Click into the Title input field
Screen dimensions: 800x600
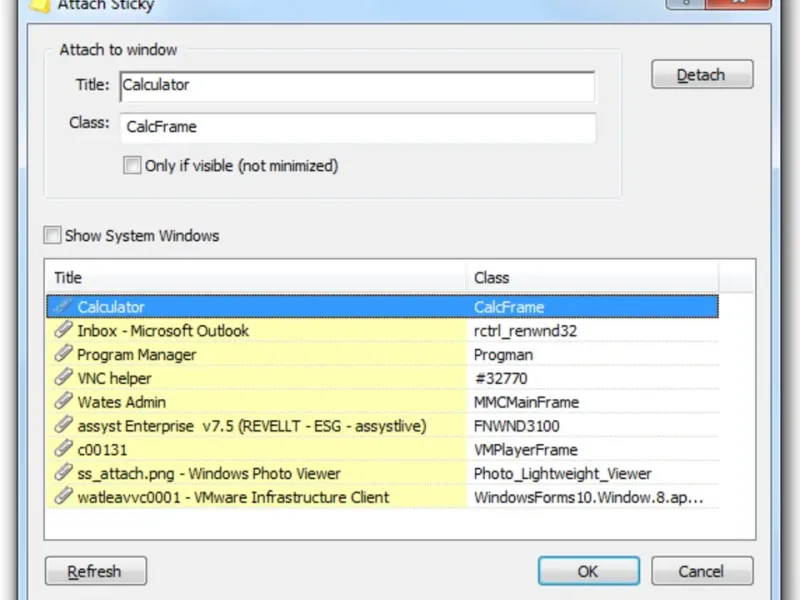tap(357, 86)
